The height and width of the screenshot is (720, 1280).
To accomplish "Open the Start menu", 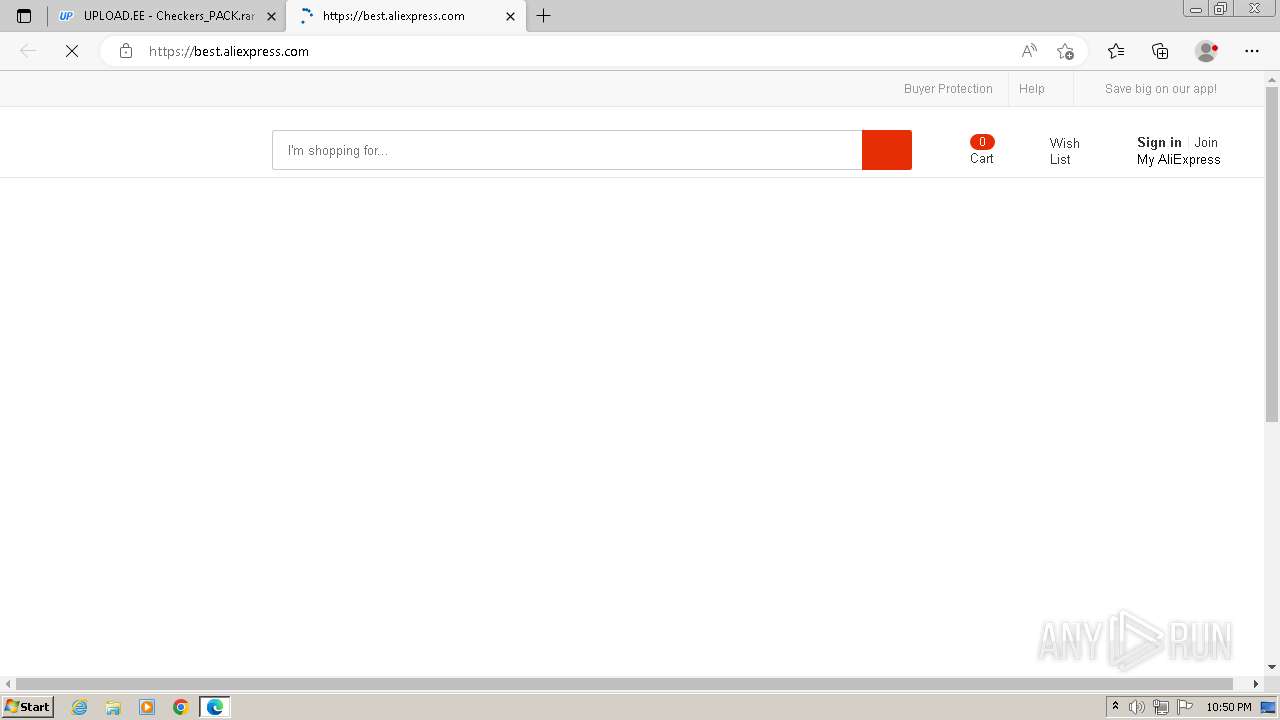I will tap(28, 706).
